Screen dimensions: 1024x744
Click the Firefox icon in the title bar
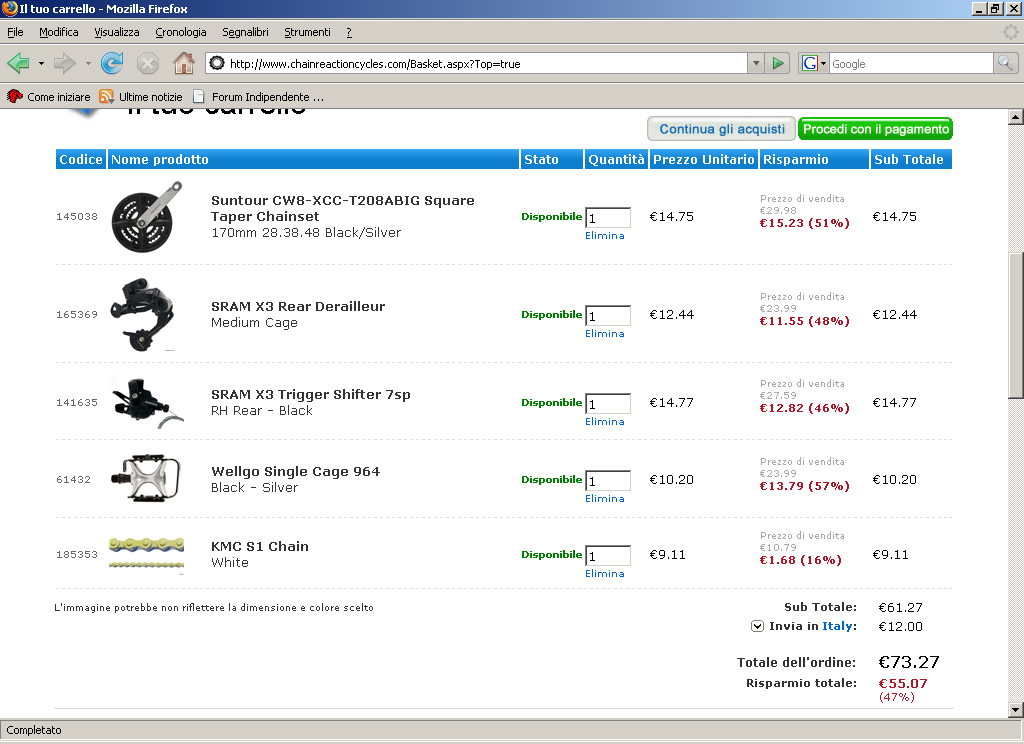tap(9, 8)
